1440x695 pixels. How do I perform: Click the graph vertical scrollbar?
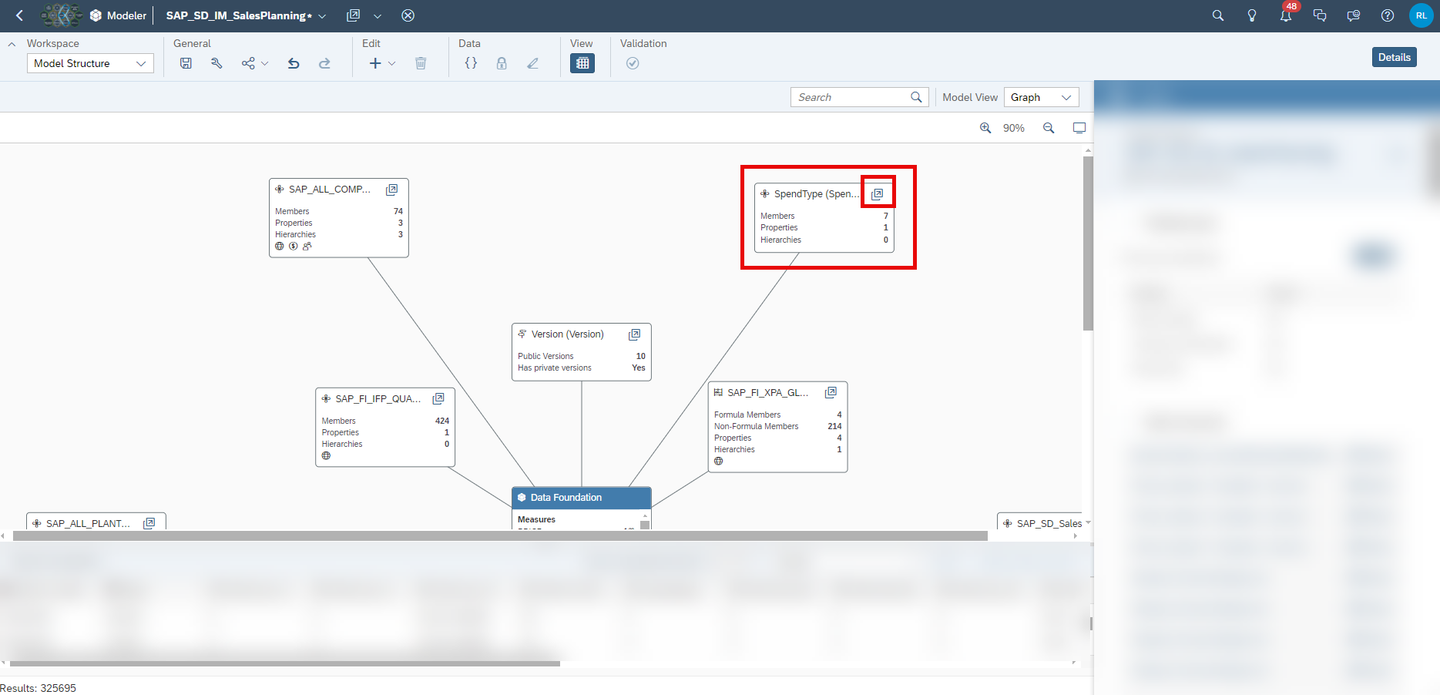click(1088, 243)
